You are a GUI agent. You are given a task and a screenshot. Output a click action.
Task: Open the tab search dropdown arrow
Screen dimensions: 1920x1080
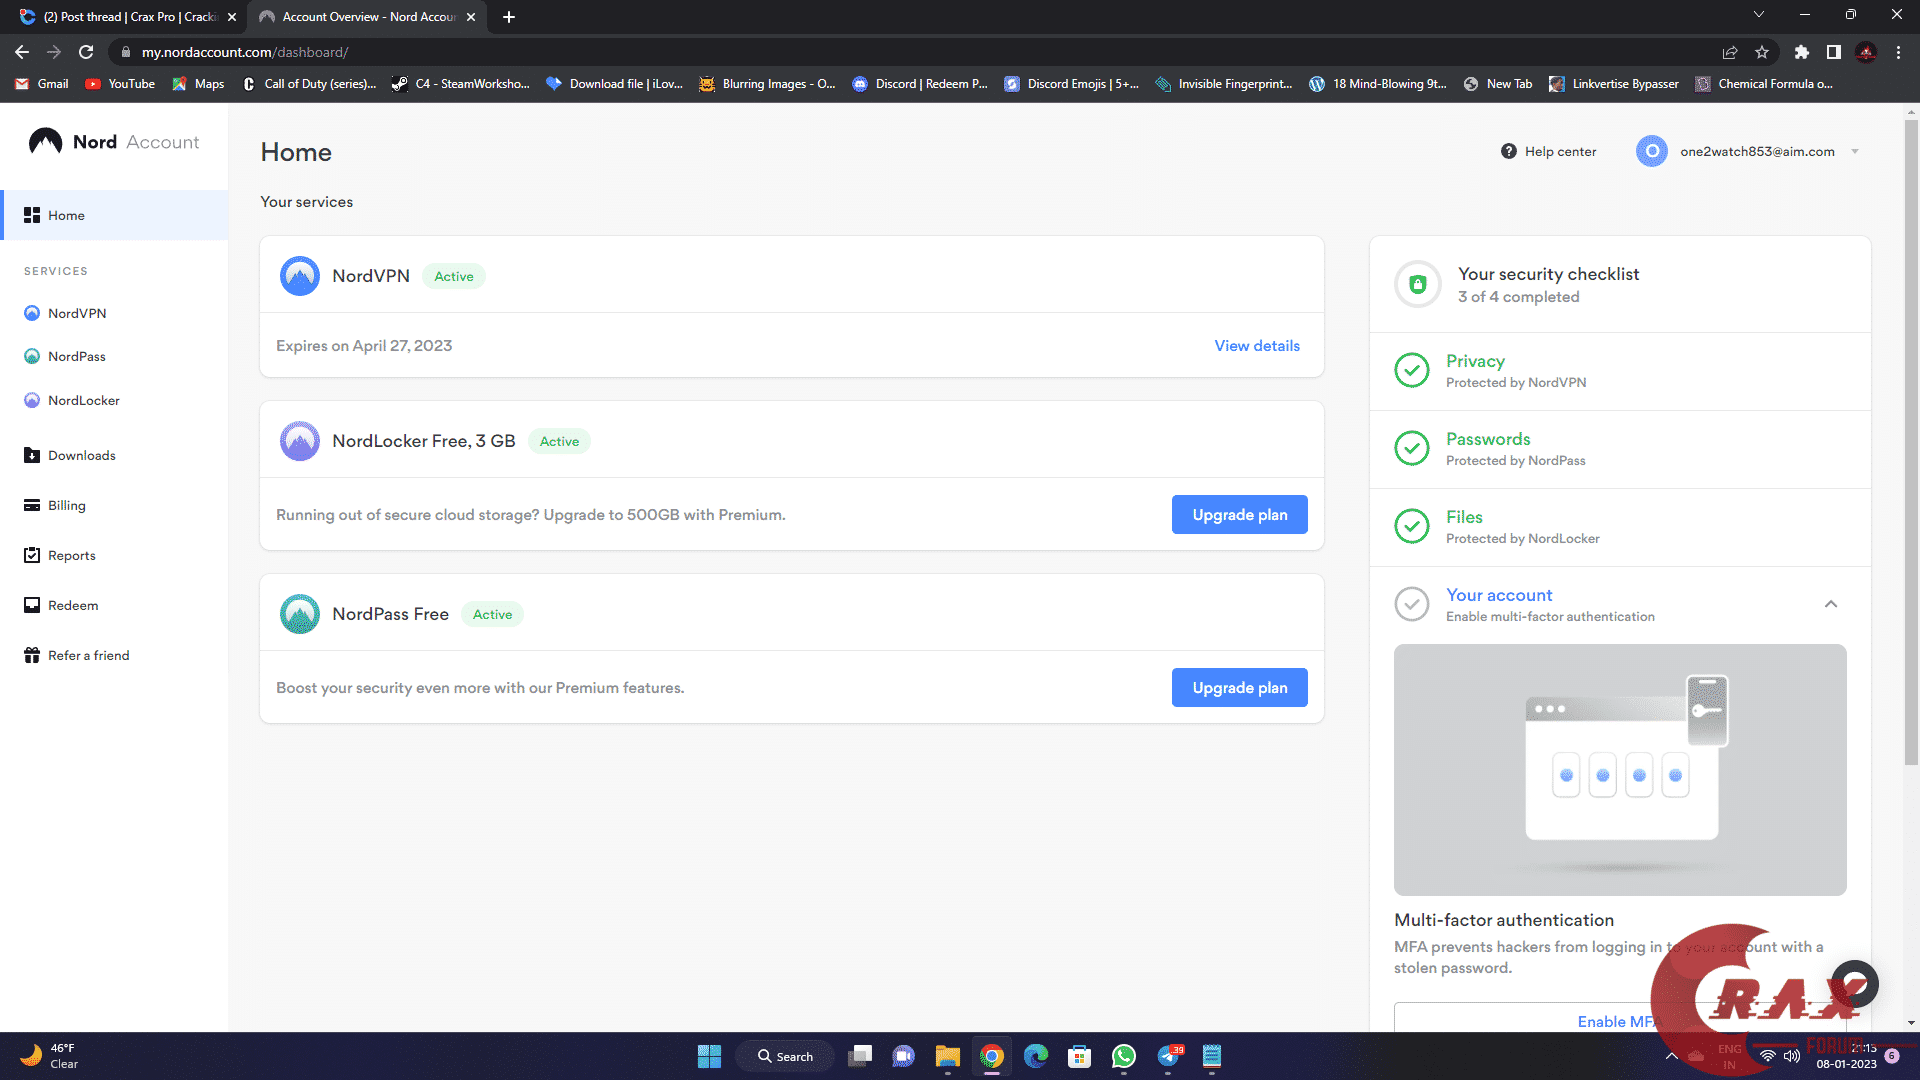tap(1759, 15)
